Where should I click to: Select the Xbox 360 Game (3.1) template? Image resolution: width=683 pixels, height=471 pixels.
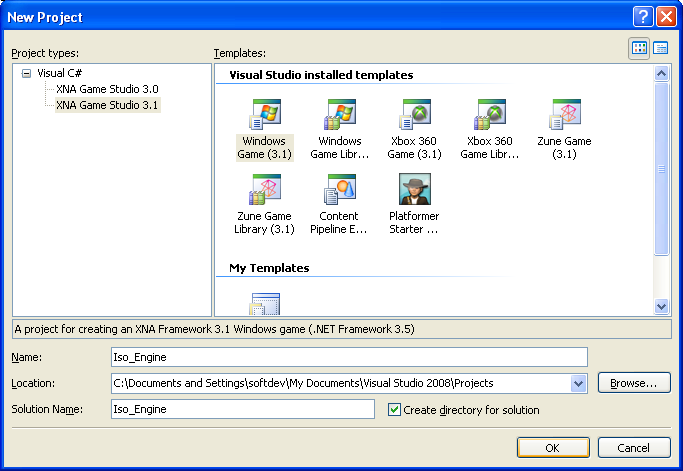click(415, 116)
